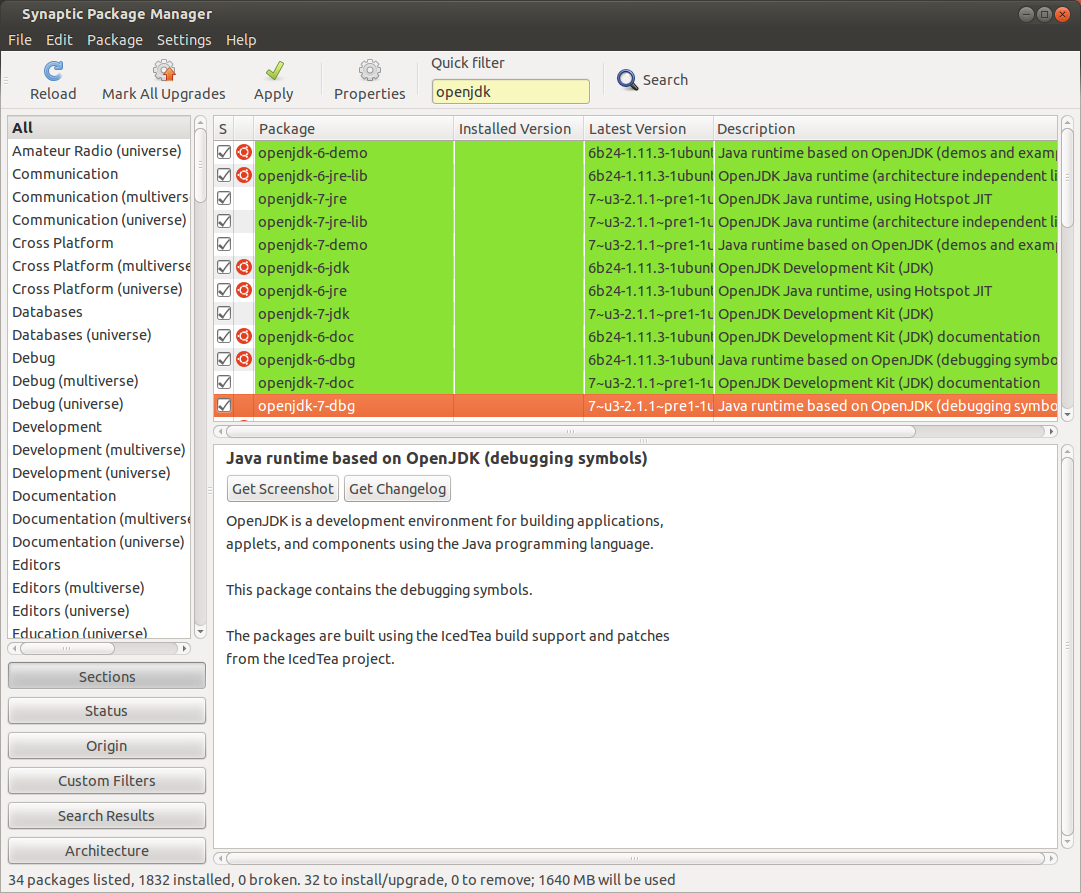Image resolution: width=1081 pixels, height=893 pixels.
Task: Switch the filter view to Sections
Action: tap(107, 676)
